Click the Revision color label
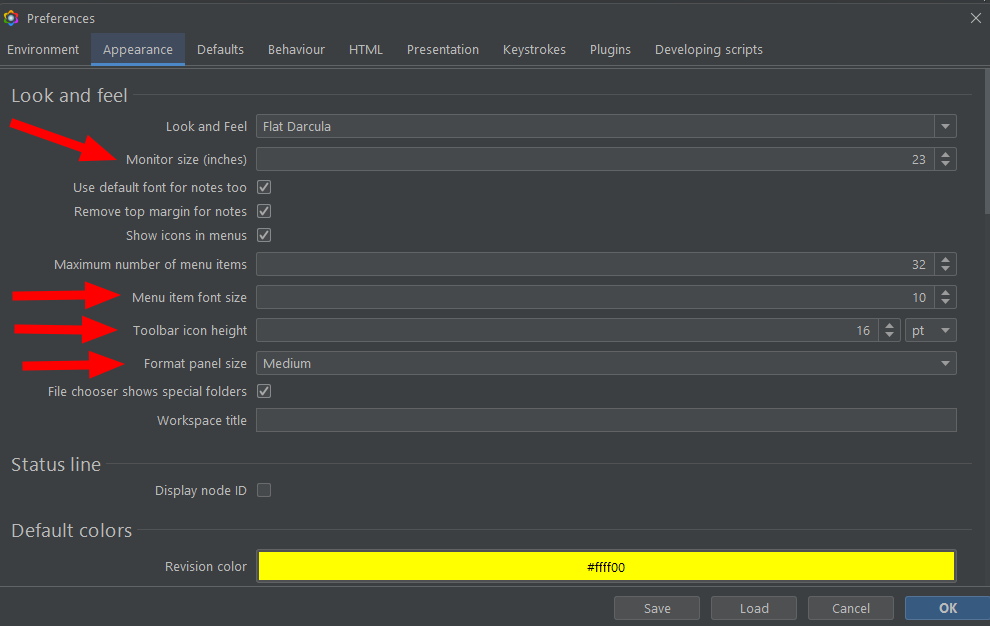 206,567
